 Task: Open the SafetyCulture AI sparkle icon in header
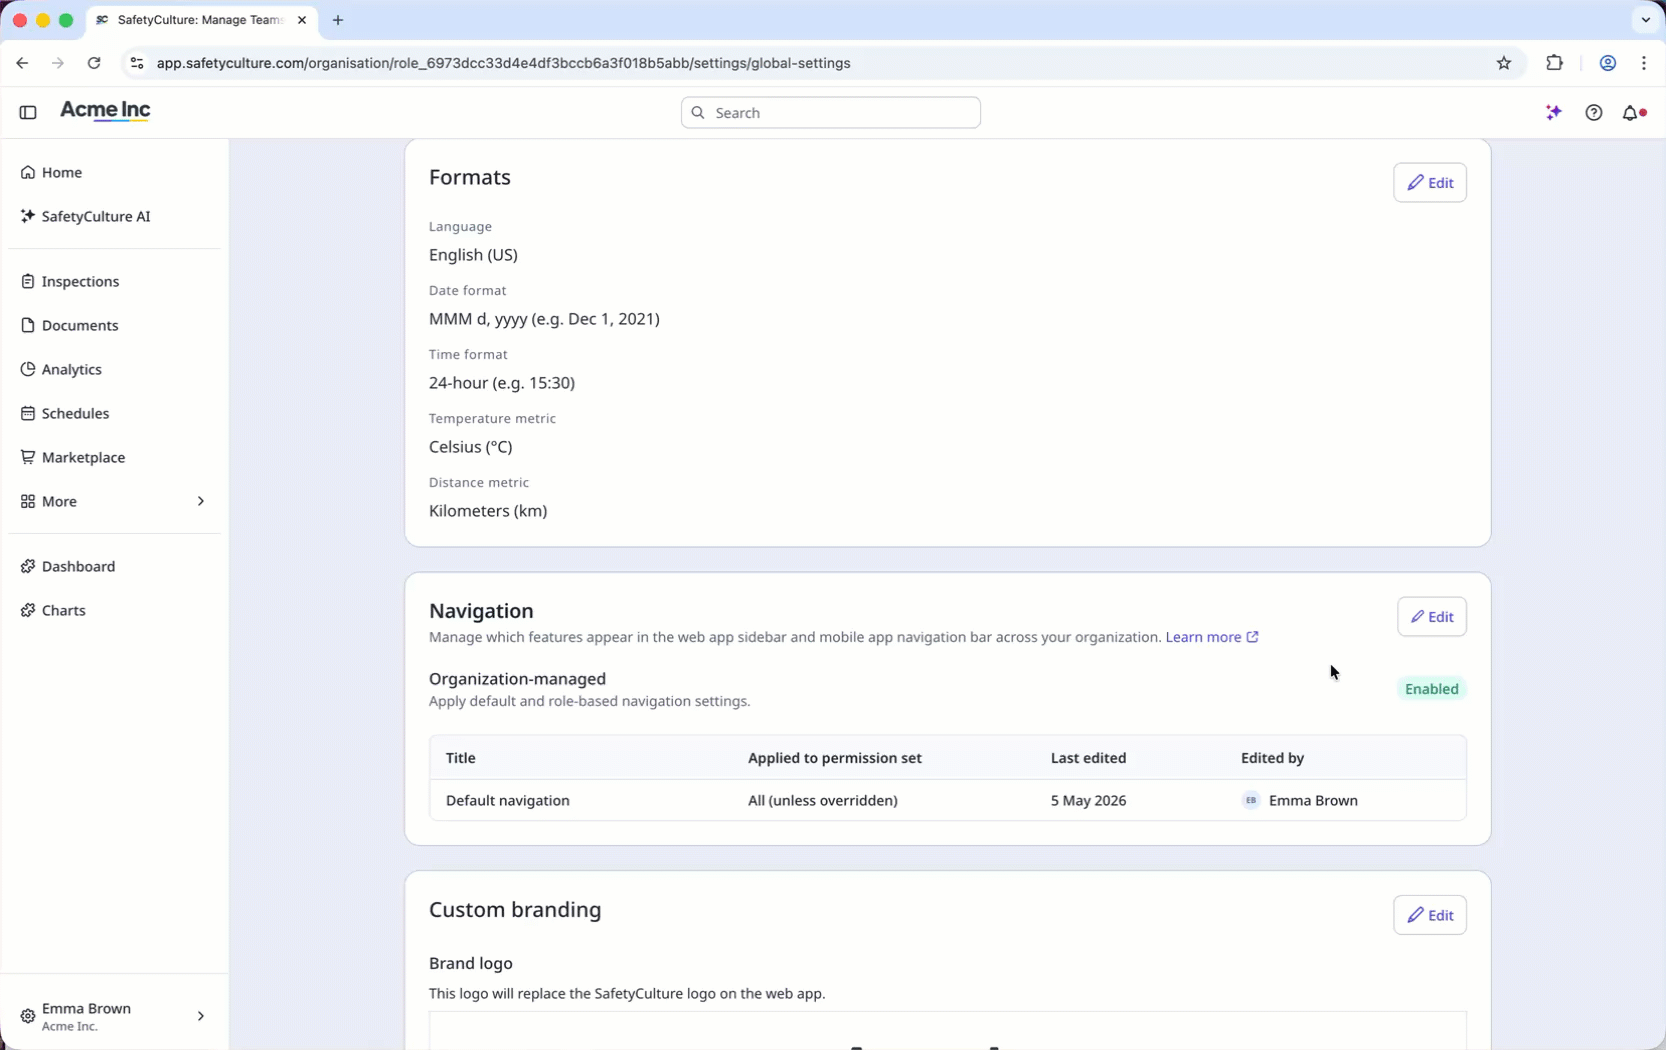point(1553,113)
